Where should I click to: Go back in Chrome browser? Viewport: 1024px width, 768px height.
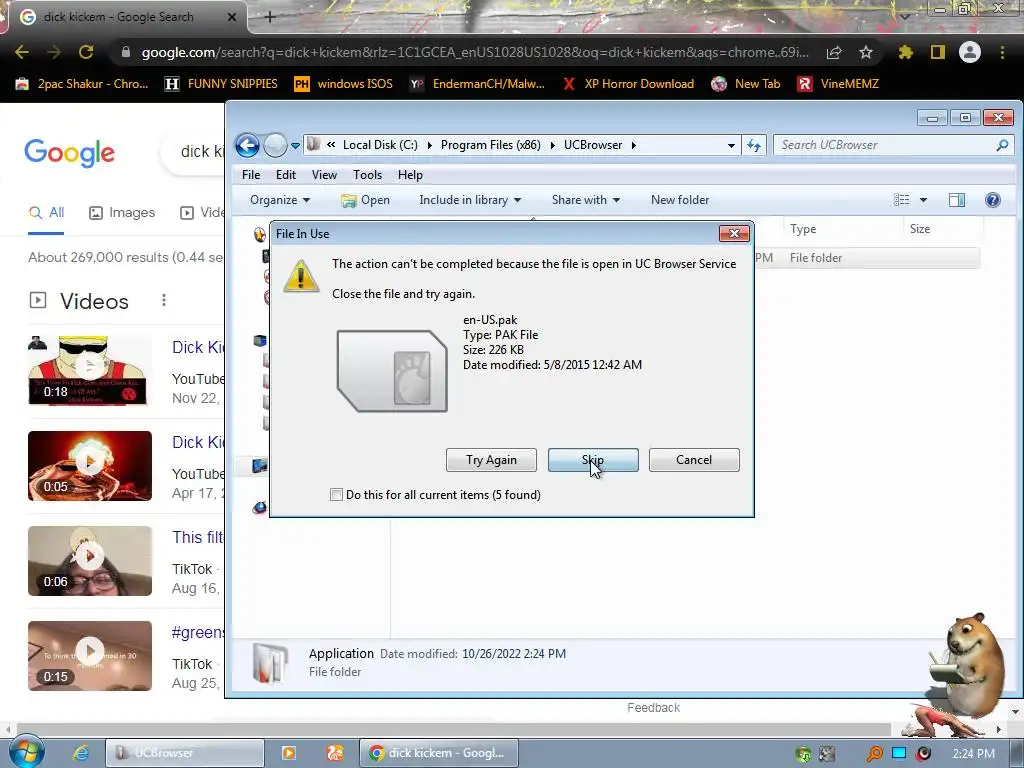tap(22, 52)
